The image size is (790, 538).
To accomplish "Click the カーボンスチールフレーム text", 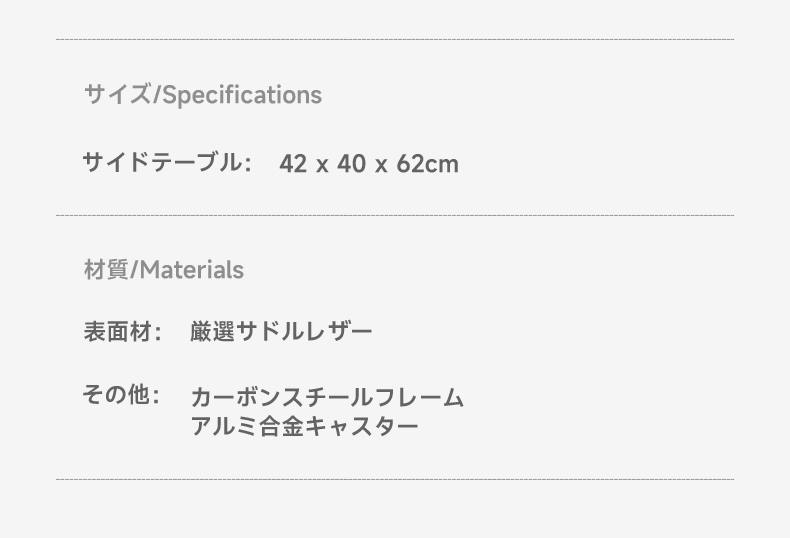I will click(x=327, y=397).
